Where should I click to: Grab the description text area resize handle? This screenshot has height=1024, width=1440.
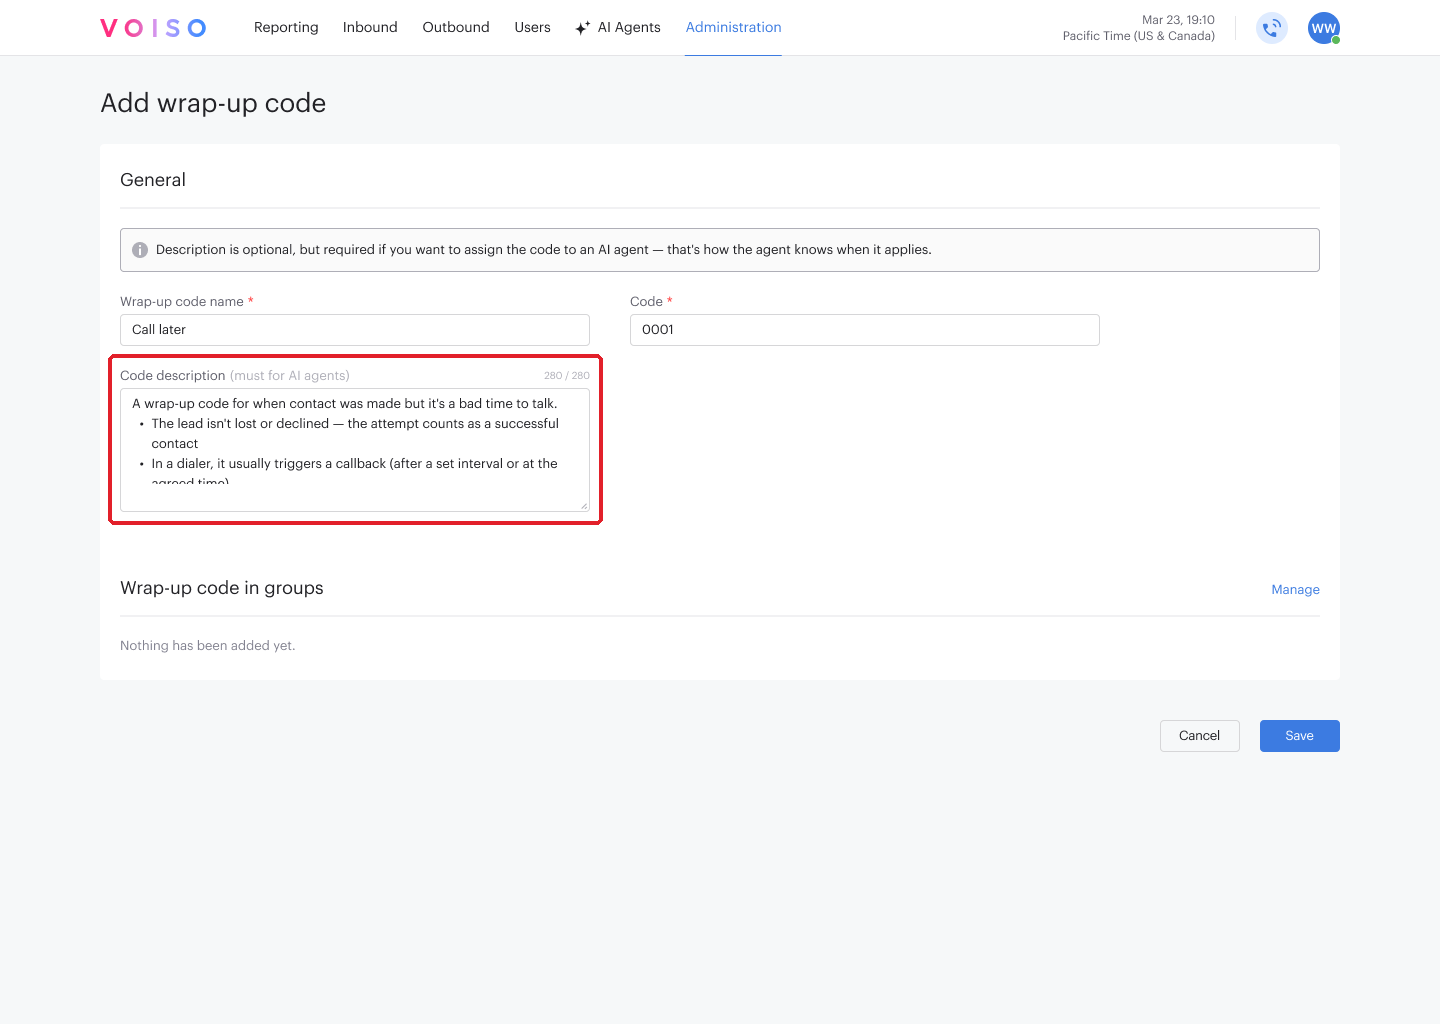click(x=584, y=506)
